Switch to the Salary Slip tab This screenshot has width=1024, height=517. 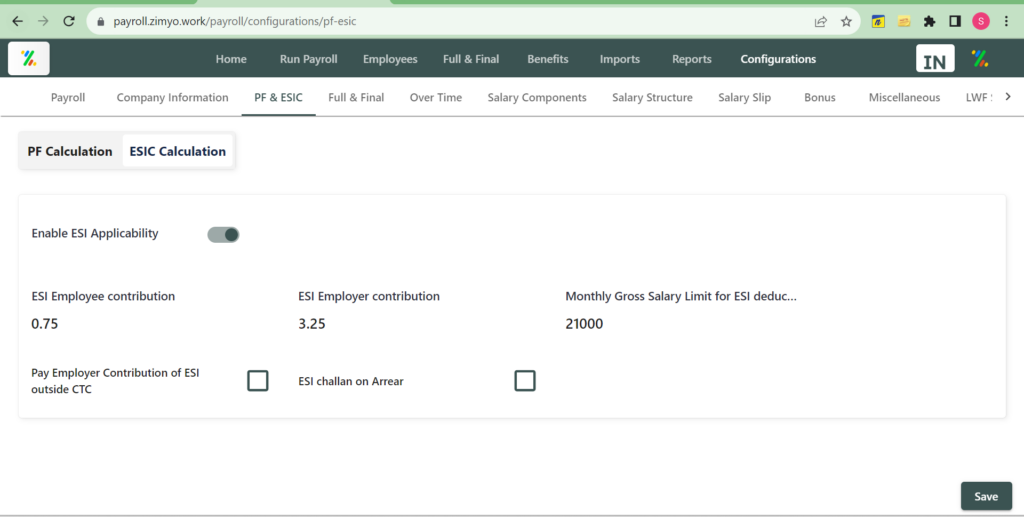coord(744,97)
